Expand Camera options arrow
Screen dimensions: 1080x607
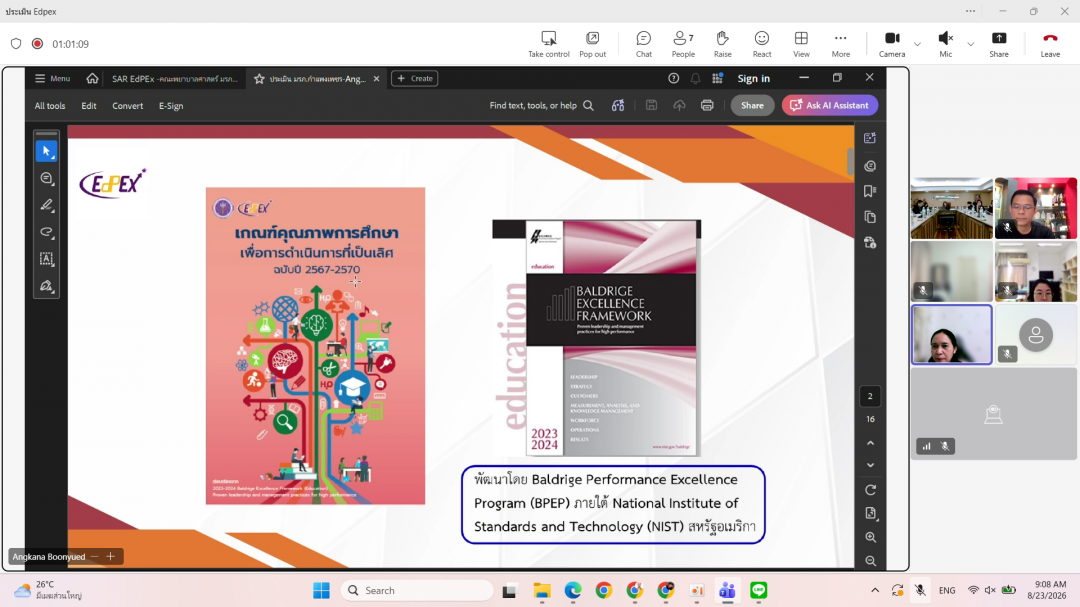[917, 44]
